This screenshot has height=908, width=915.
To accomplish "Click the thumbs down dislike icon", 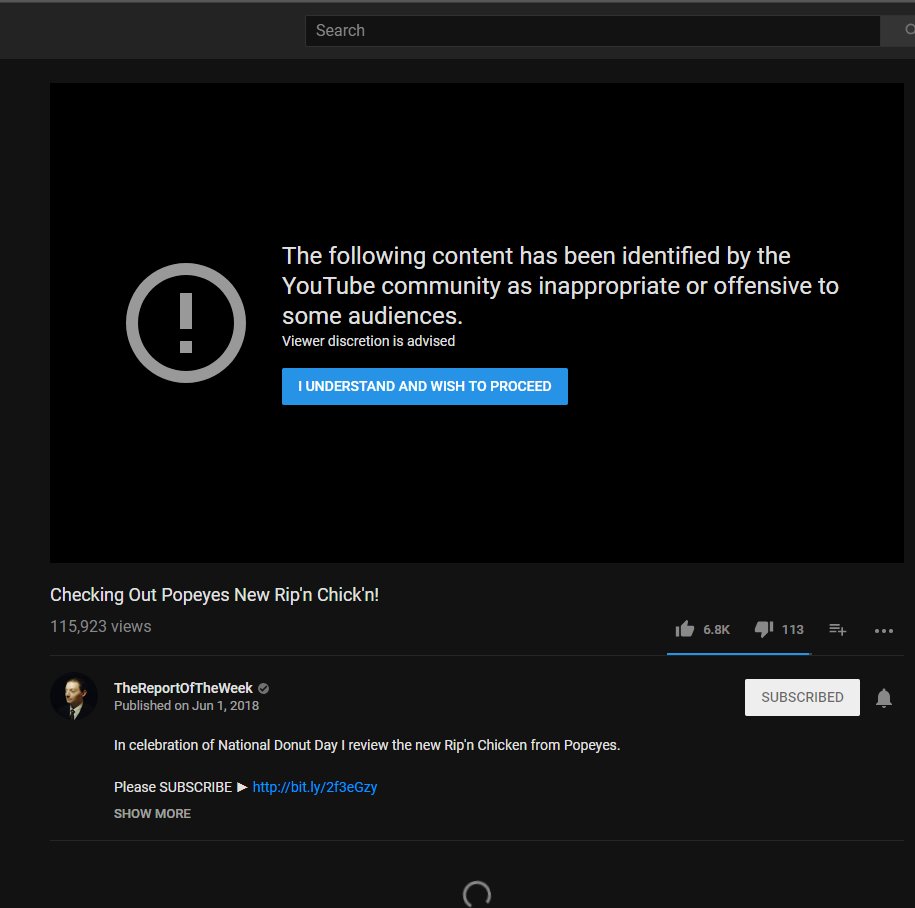I will pos(763,629).
